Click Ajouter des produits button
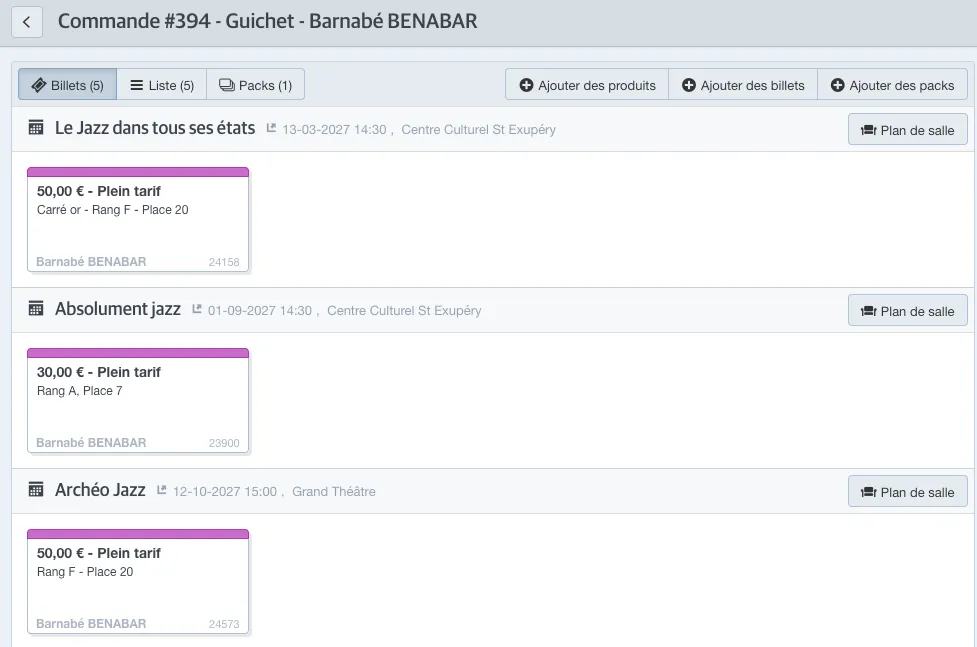 [587, 85]
